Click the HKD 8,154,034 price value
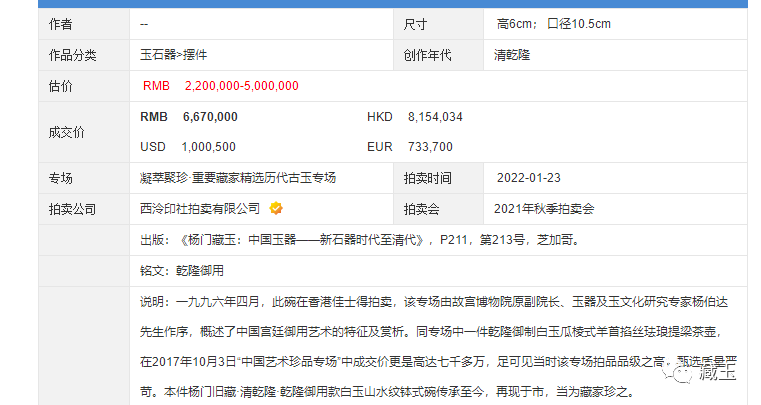Image resolution: width=761 pixels, height=405 pixels. [435, 117]
